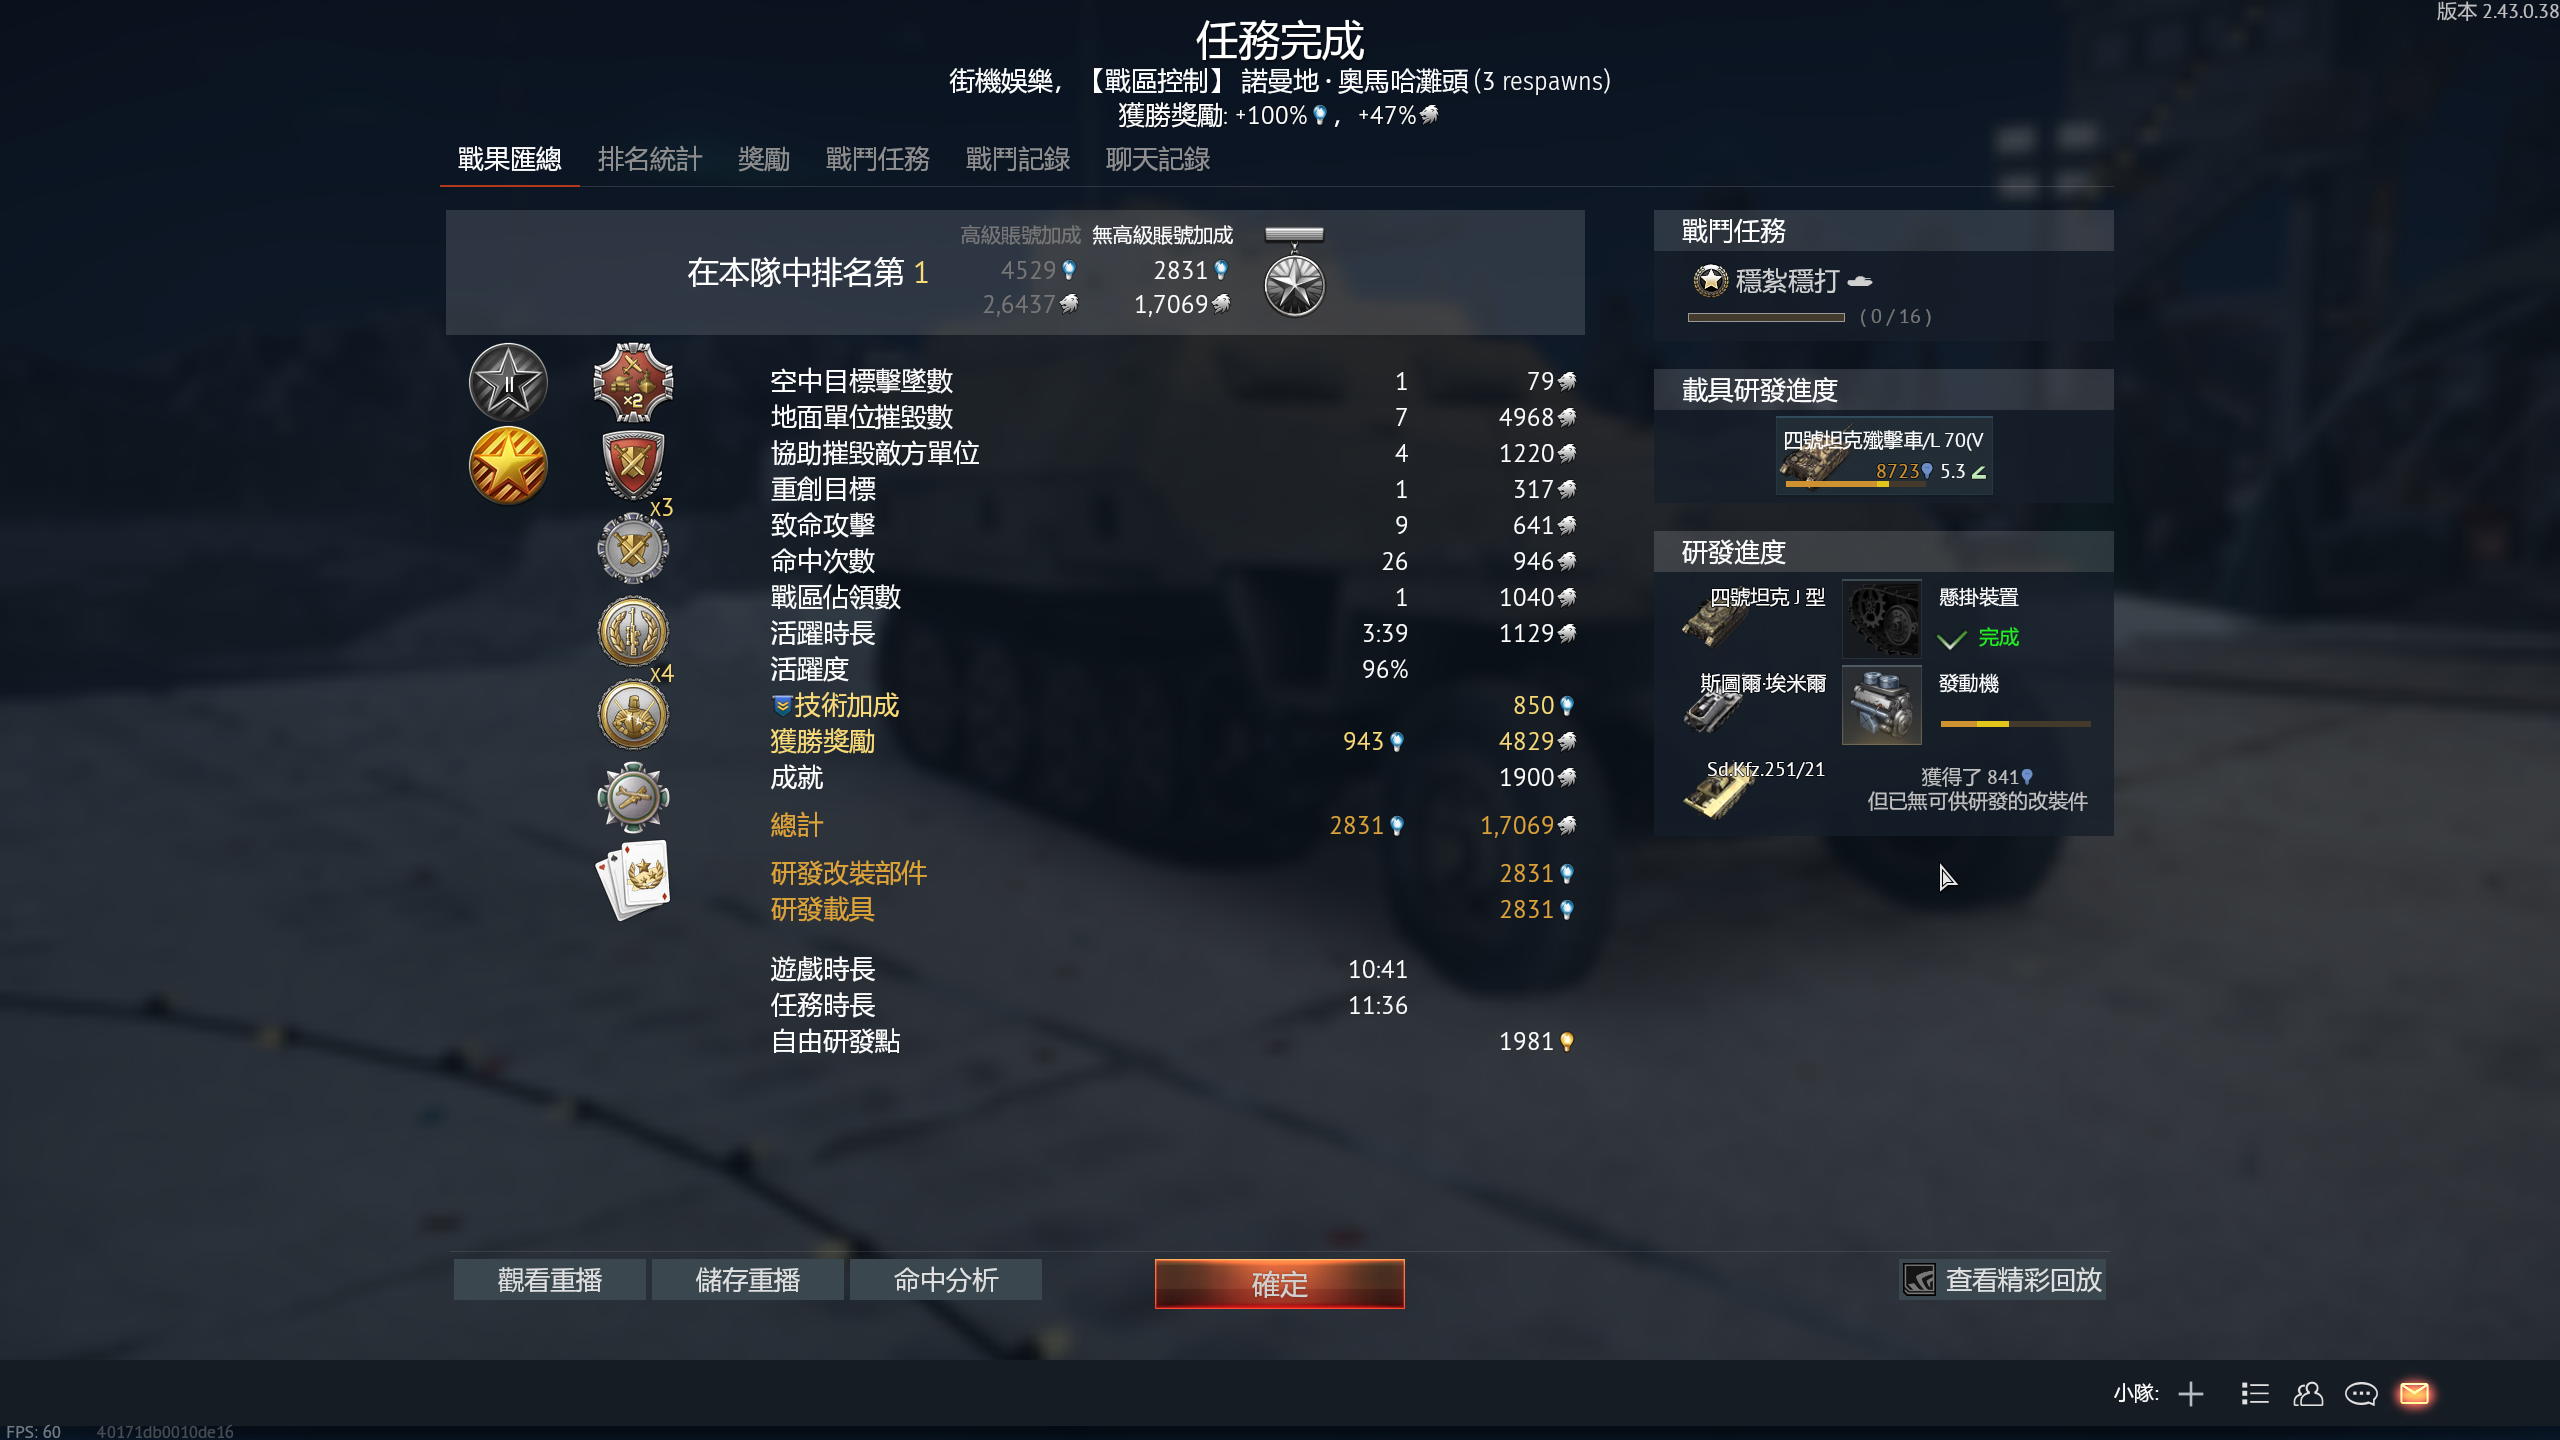Click the 確定 confirm button

pyautogui.click(x=1280, y=1284)
